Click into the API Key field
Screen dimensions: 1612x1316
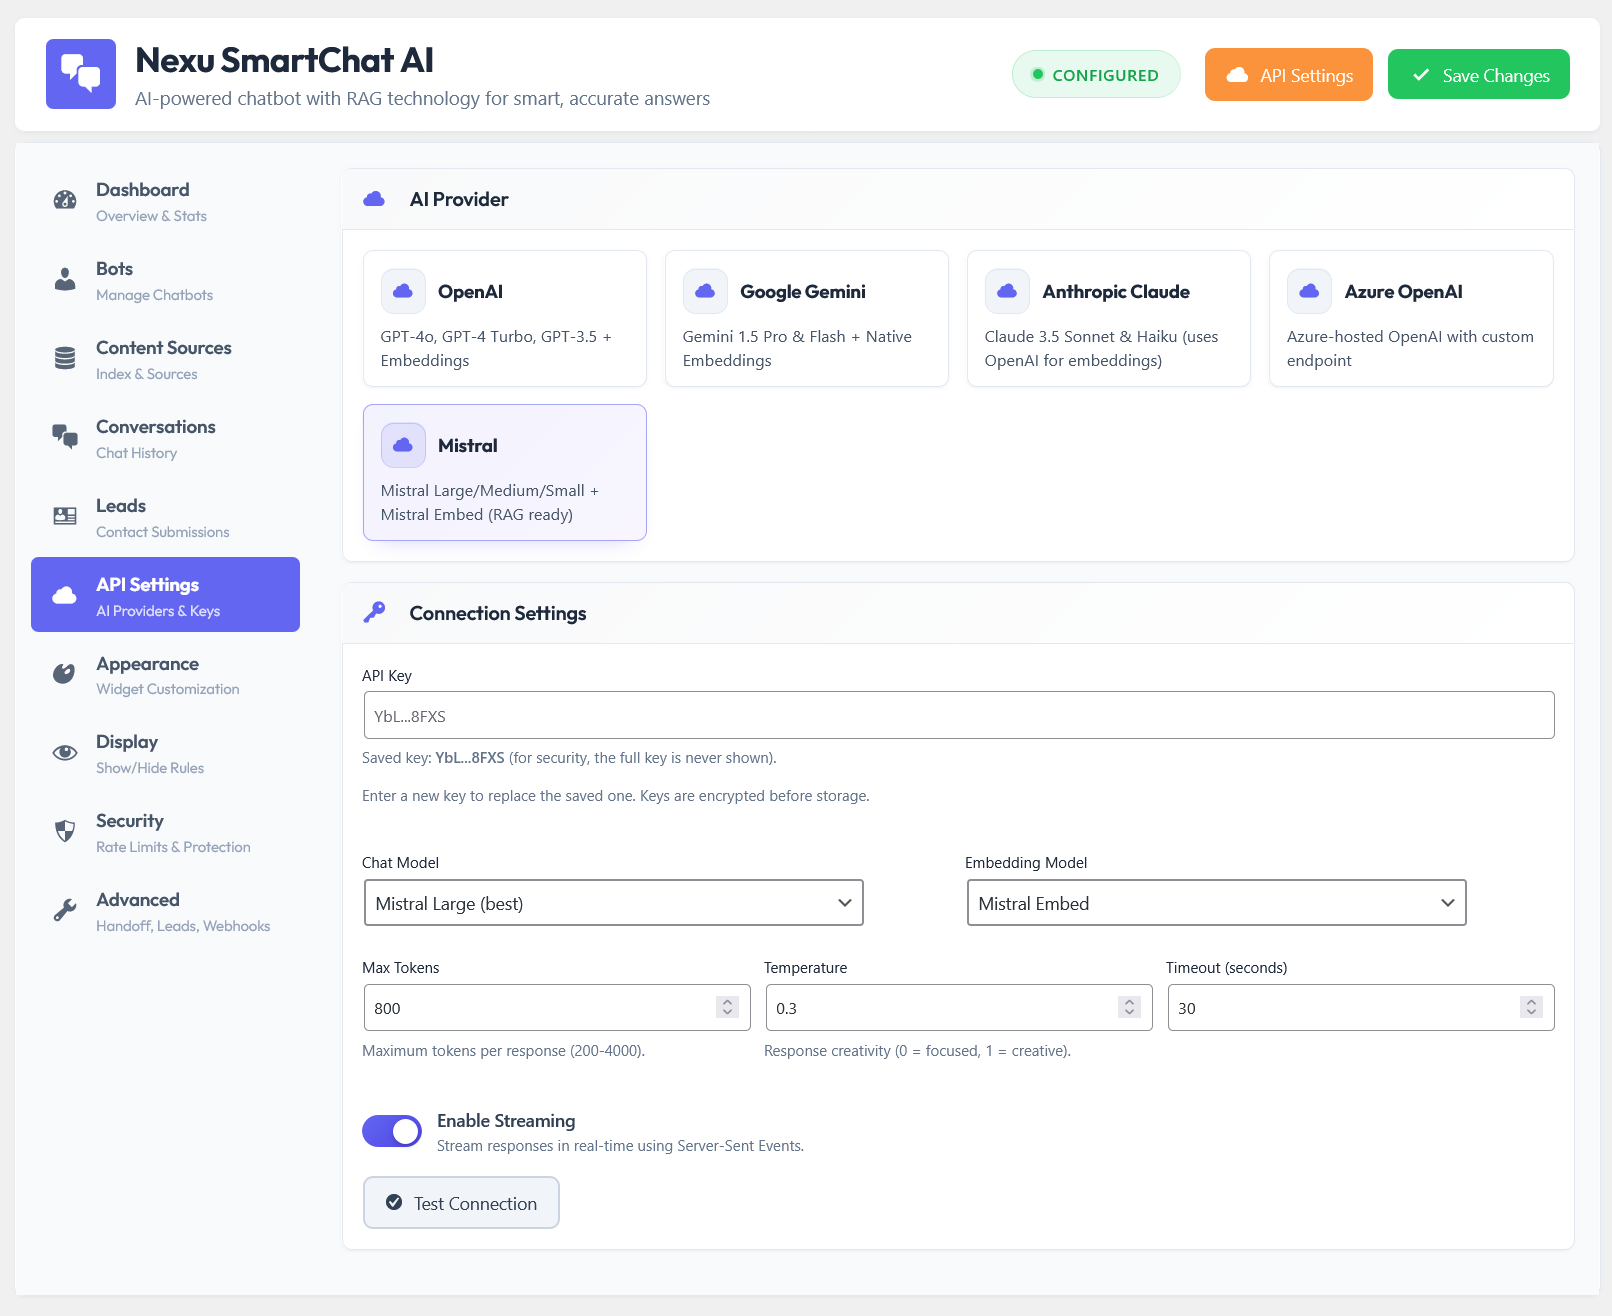[x=959, y=715]
